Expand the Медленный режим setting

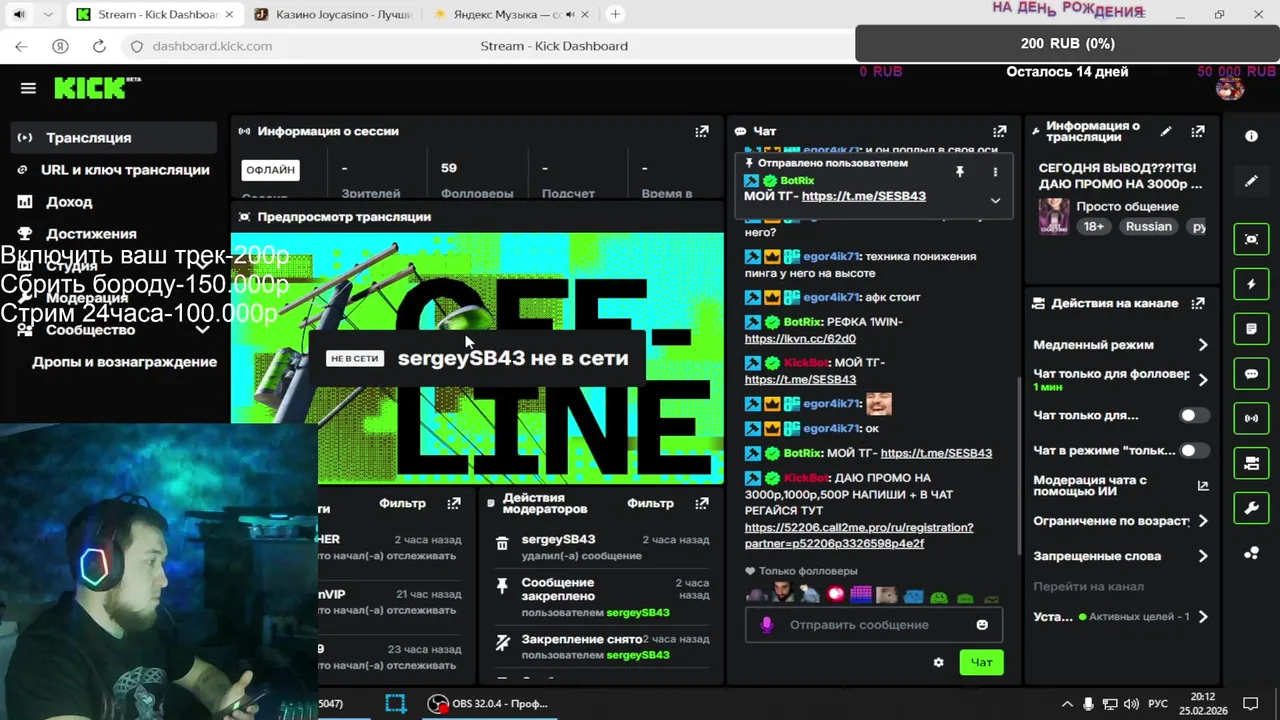point(1203,345)
